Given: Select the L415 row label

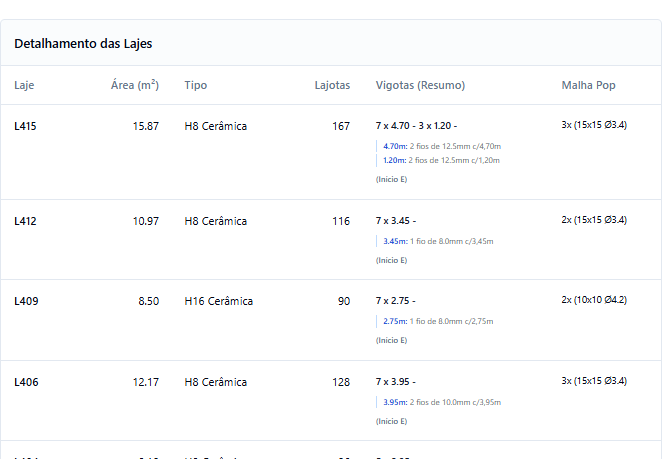Looking at the screenshot, I should coord(25,126).
